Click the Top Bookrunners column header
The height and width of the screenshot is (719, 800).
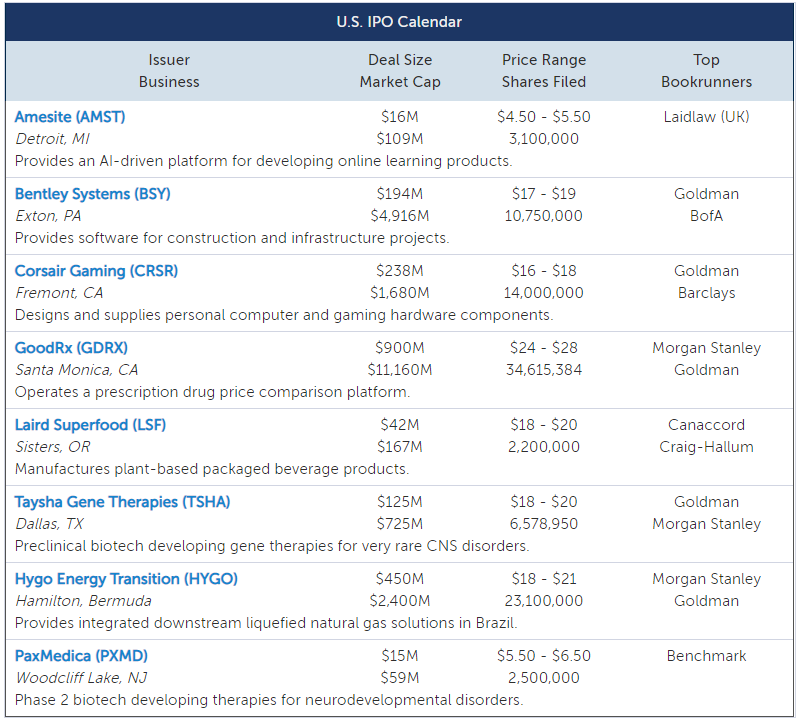707,71
